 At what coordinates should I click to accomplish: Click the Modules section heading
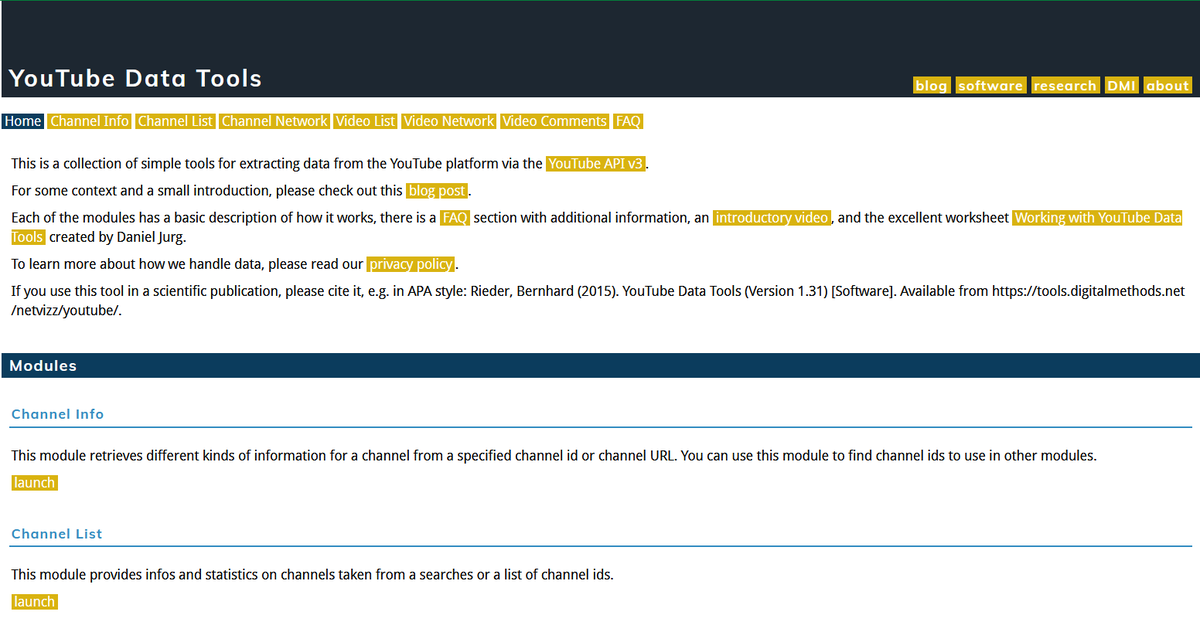point(43,366)
